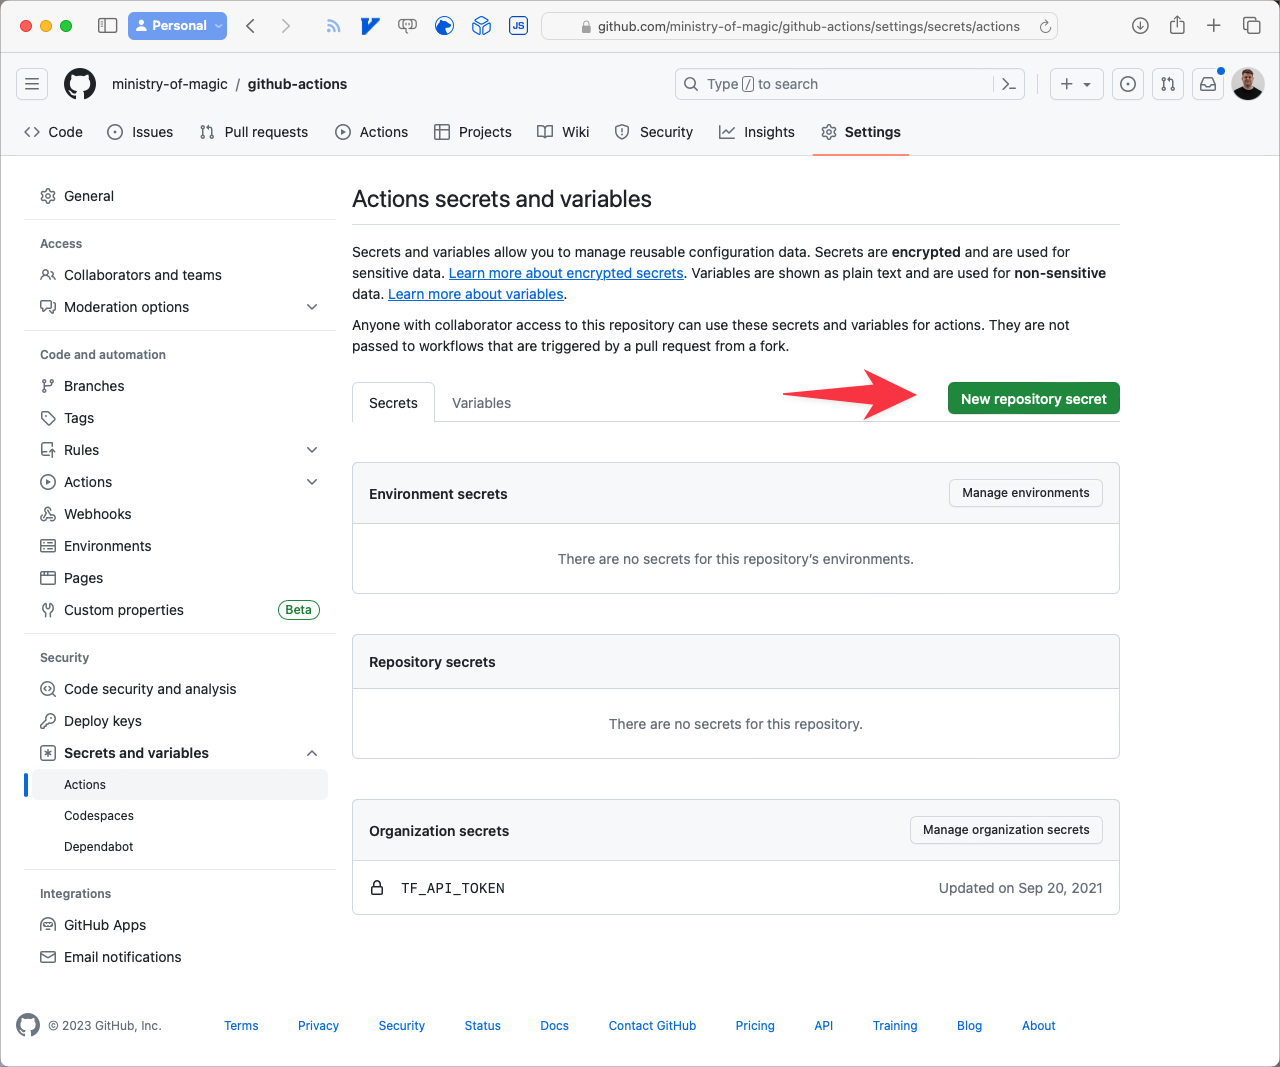Select the Secrets tab
1280x1067 pixels.
[393, 403]
